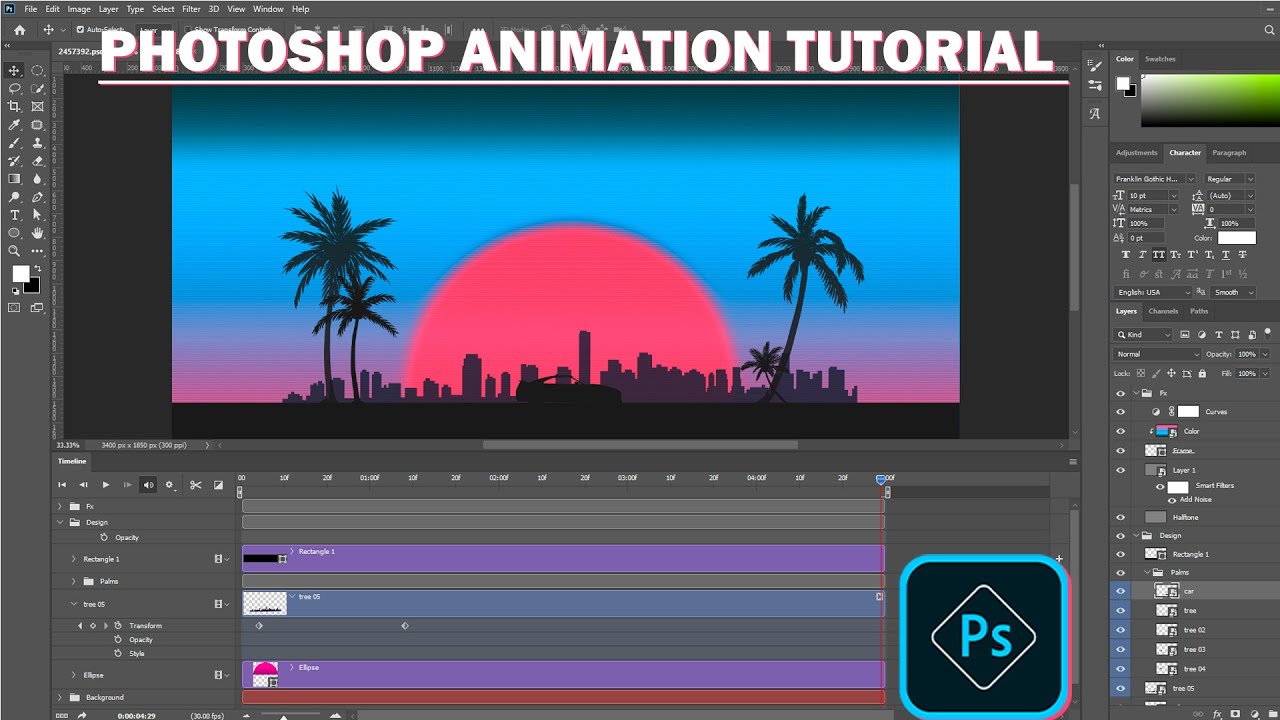Image resolution: width=1280 pixels, height=720 pixels.
Task: Select the Hand tool
Action: 37,233
